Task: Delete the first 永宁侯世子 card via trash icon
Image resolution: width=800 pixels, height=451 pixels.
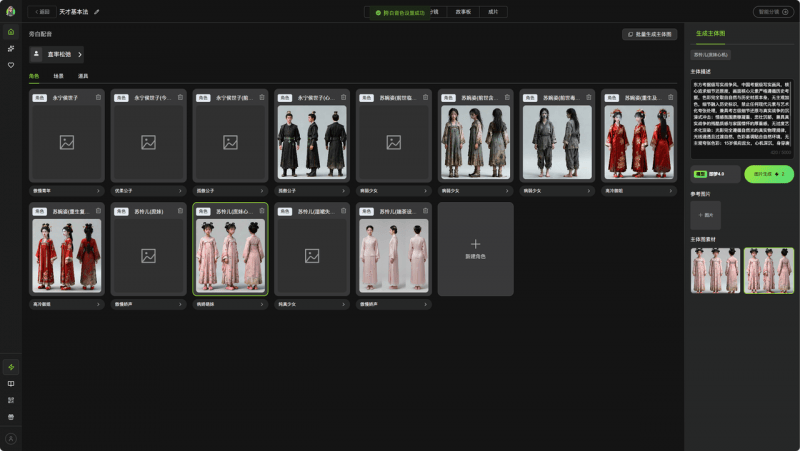Action: 98,98
